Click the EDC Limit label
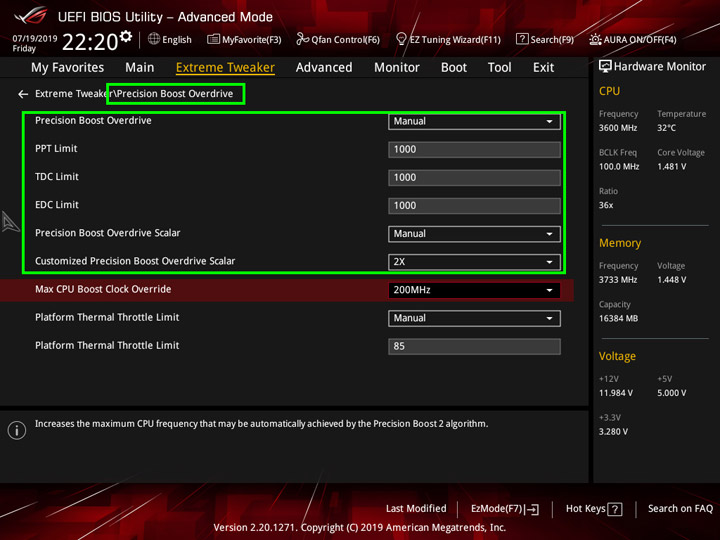This screenshot has height=540, width=720. click(x=56, y=205)
